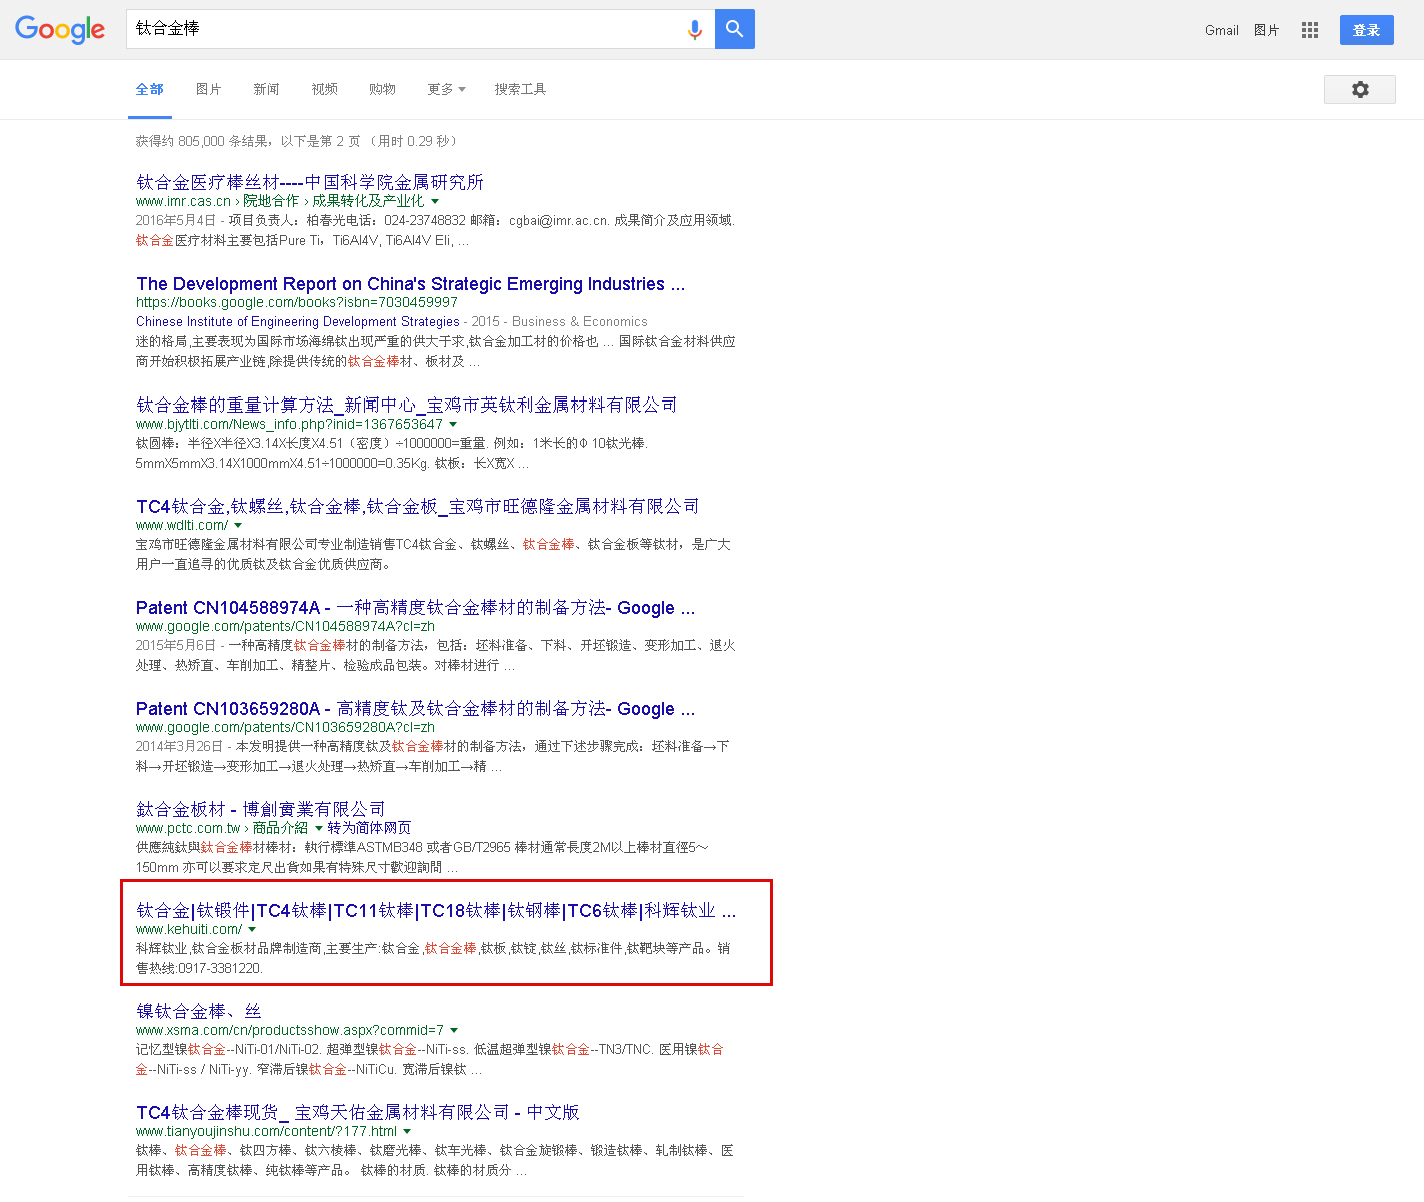Click the 2016年5月4日 date snippet
The width and height of the screenshot is (1424, 1202).
point(176,220)
